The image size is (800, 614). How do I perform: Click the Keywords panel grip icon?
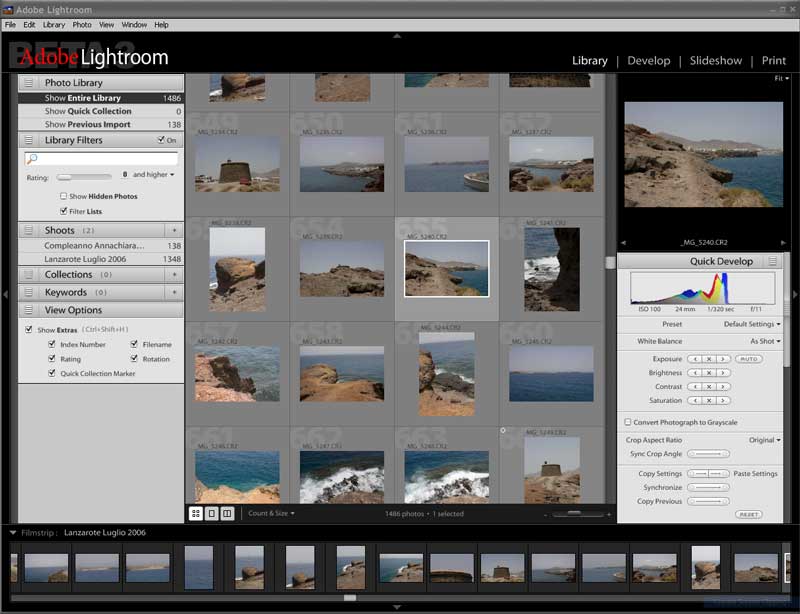click(x=29, y=292)
